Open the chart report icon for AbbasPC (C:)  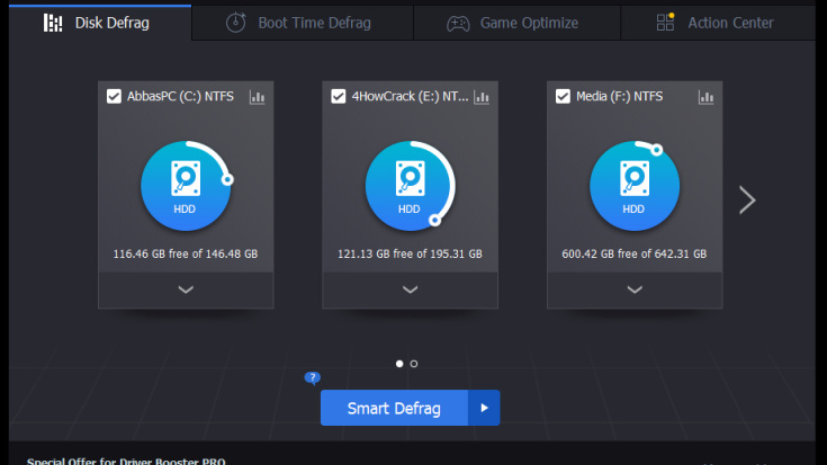pos(257,97)
